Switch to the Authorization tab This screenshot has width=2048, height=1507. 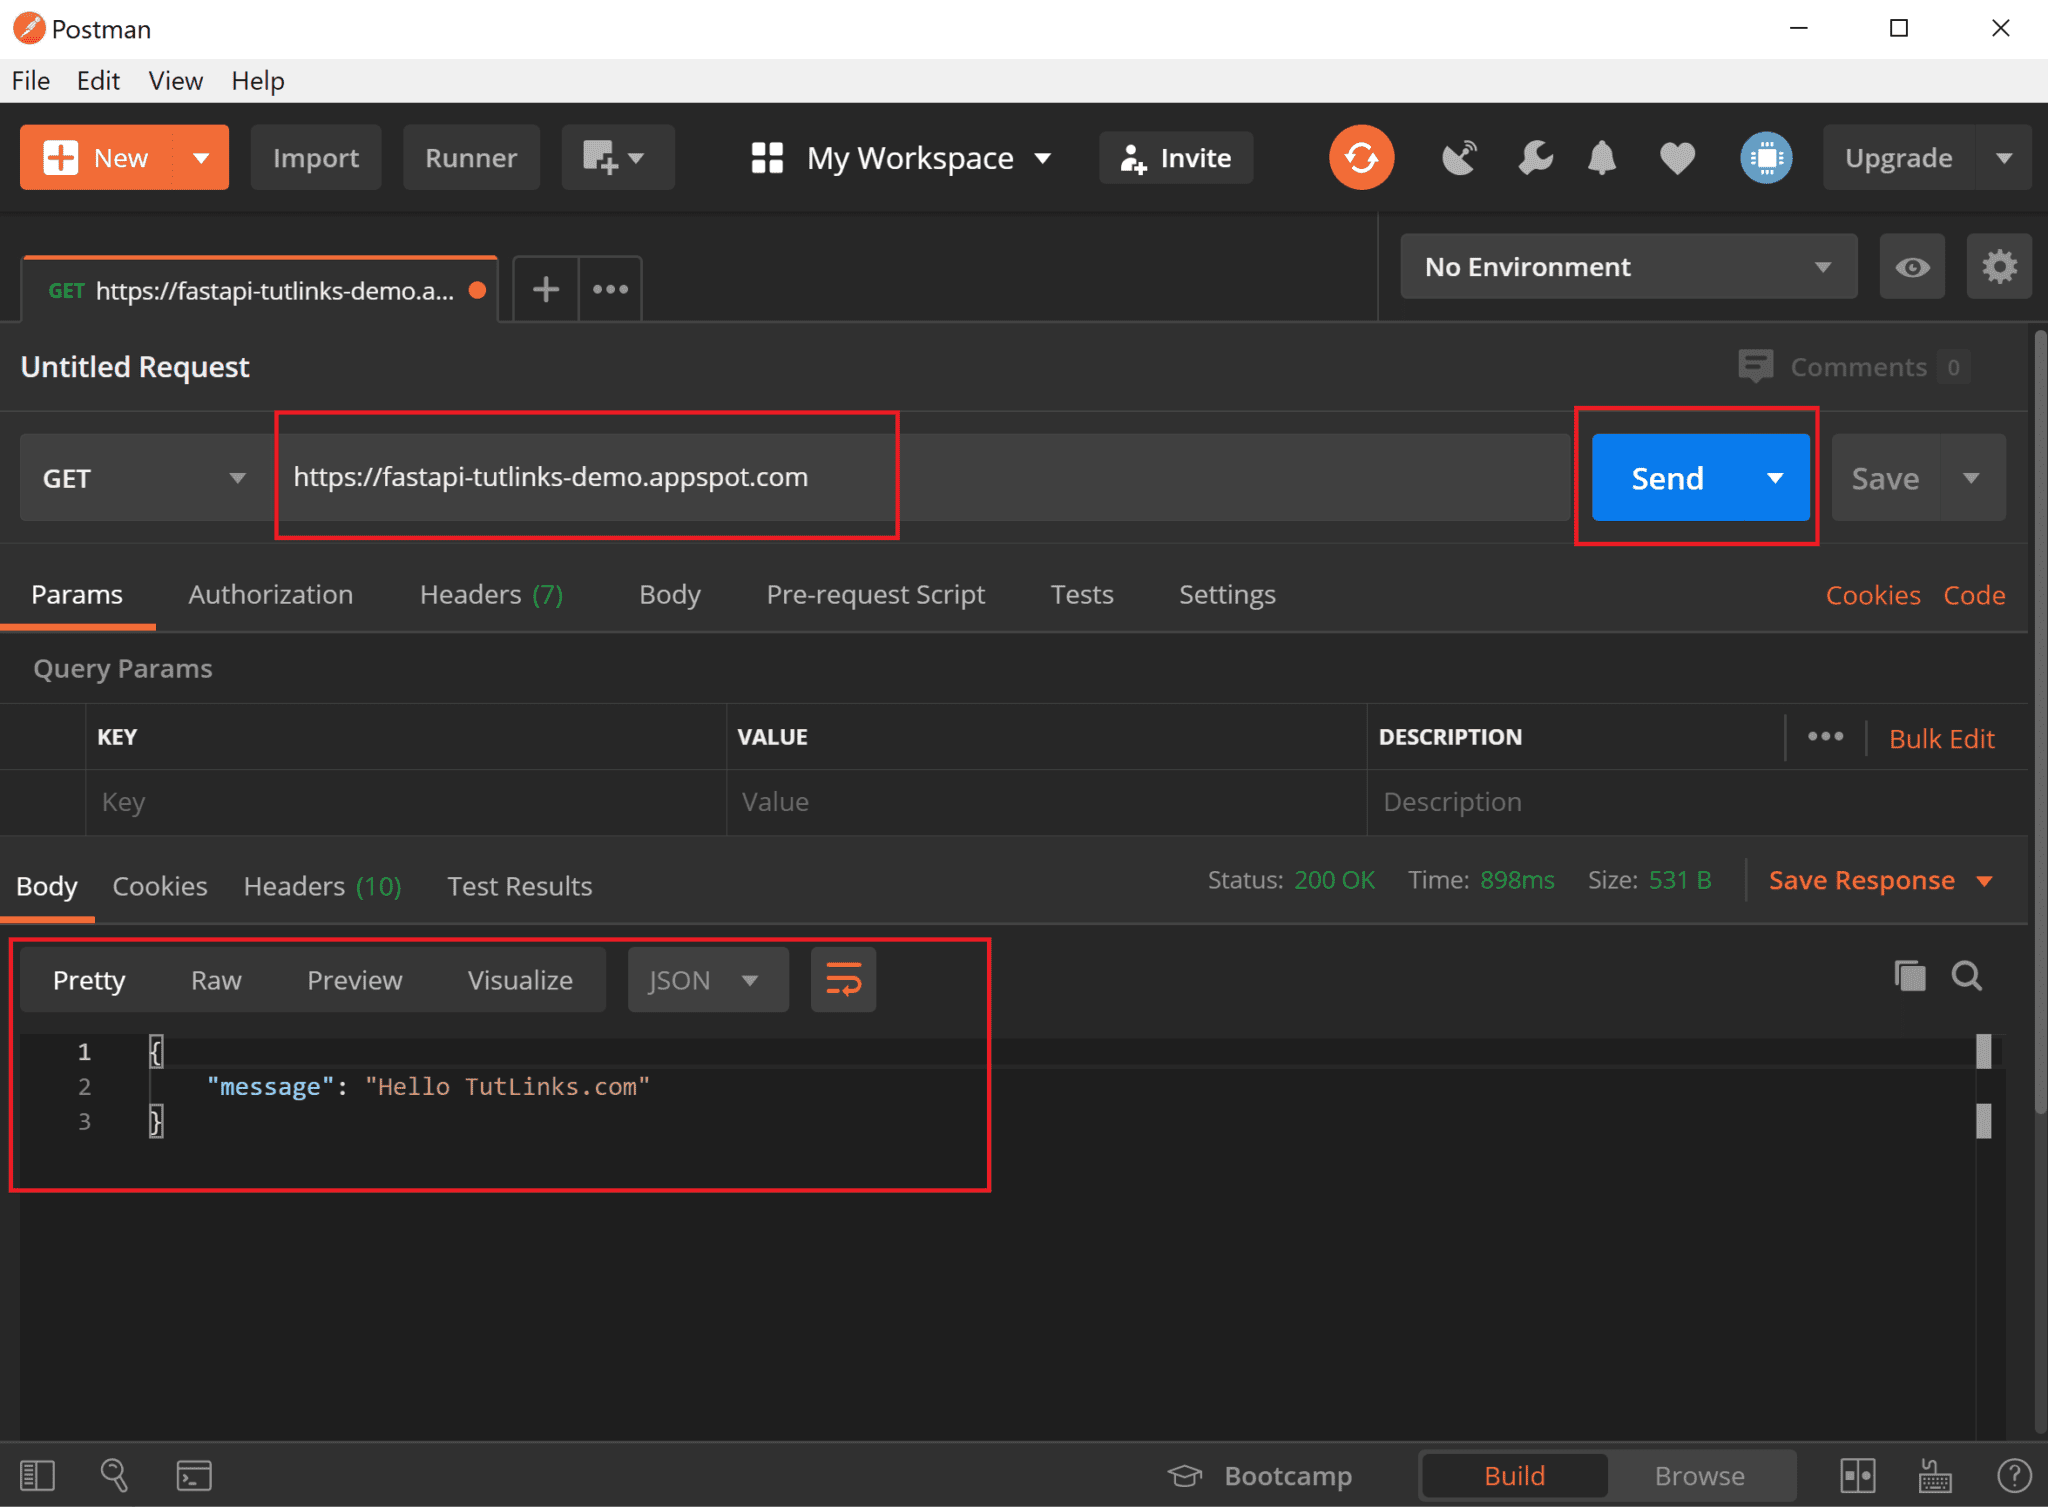pos(270,595)
